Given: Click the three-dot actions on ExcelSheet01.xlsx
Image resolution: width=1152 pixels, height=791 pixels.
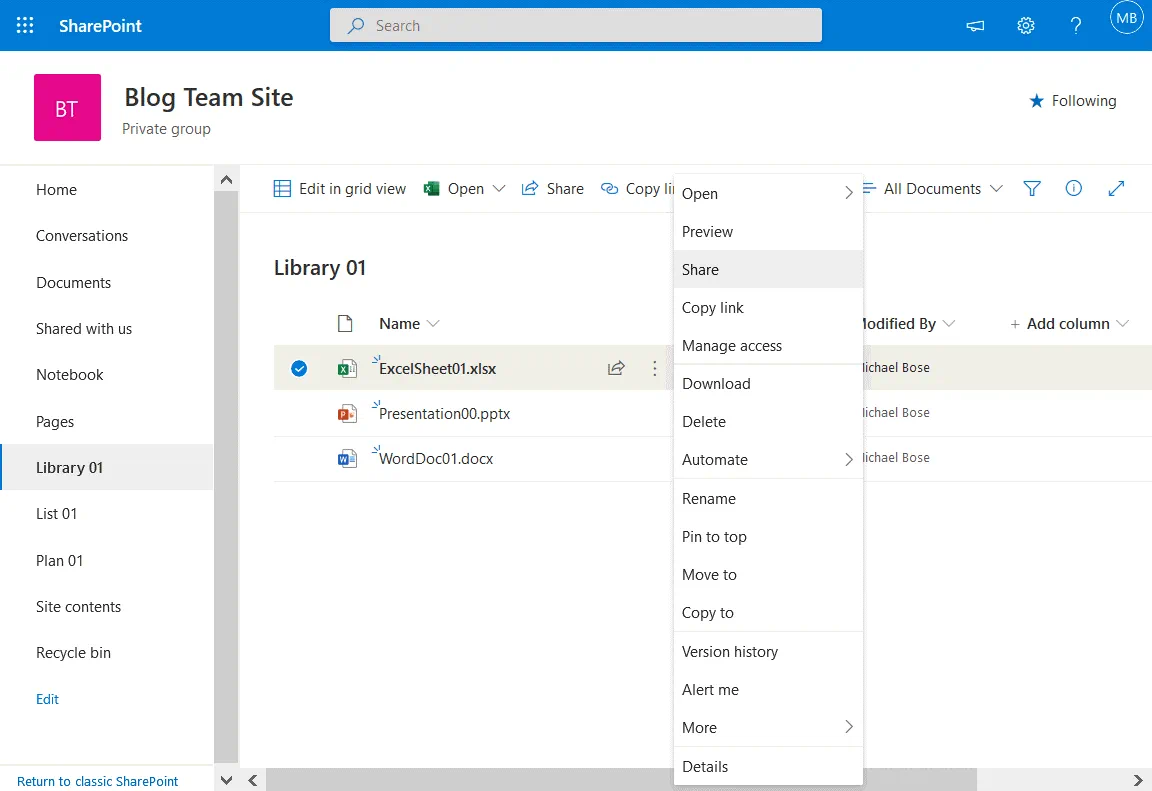Looking at the screenshot, I should click(x=655, y=368).
